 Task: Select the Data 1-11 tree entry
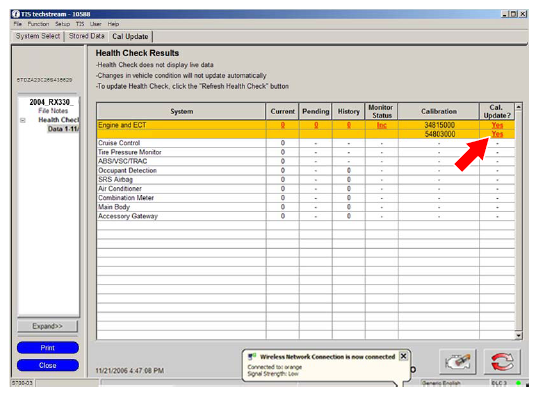(x=63, y=129)
